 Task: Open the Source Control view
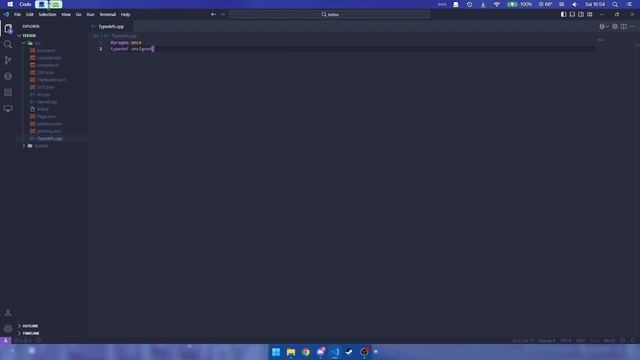8,60
